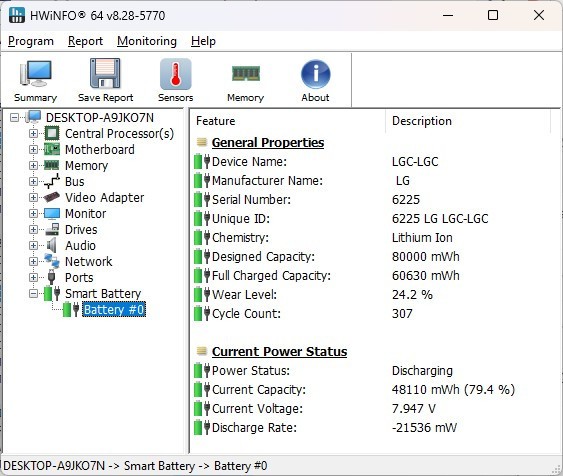Select the Drives label in tree
The height and width of the screenshot is (476, 563).
click(x=81, y=230)
